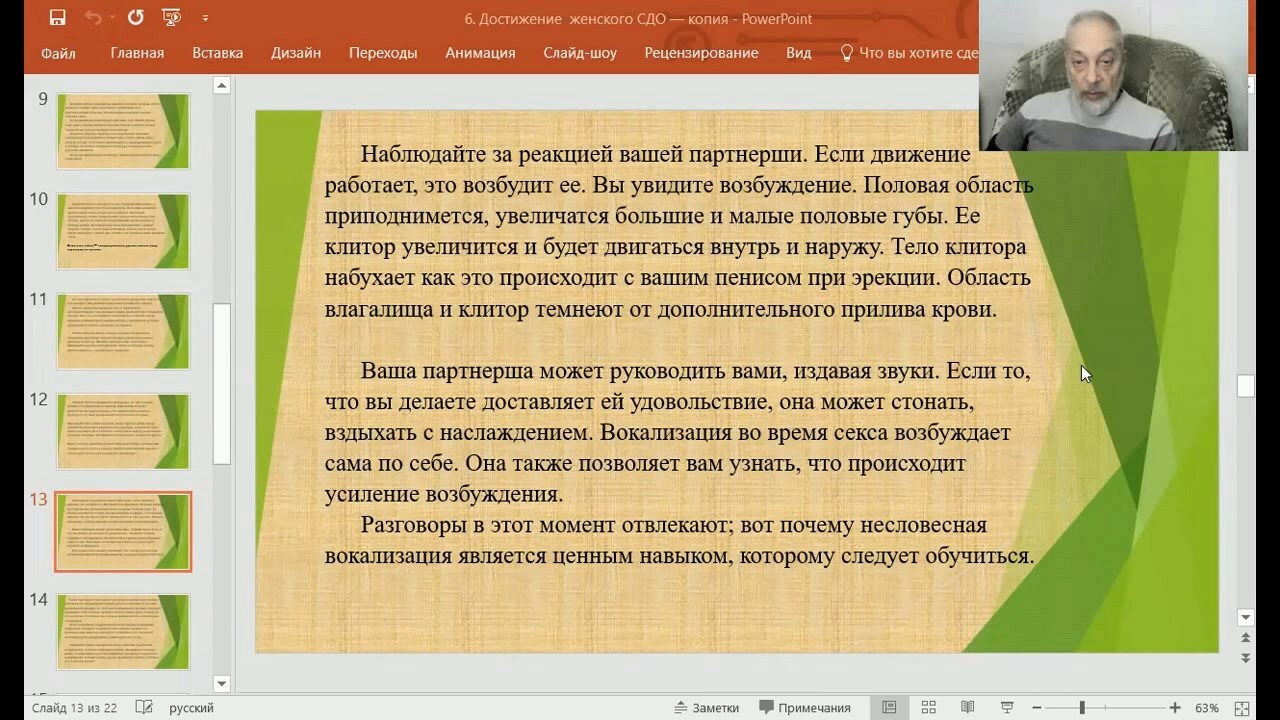
Task: Select slide 12 thumbnail
Action: pos(123,431)
